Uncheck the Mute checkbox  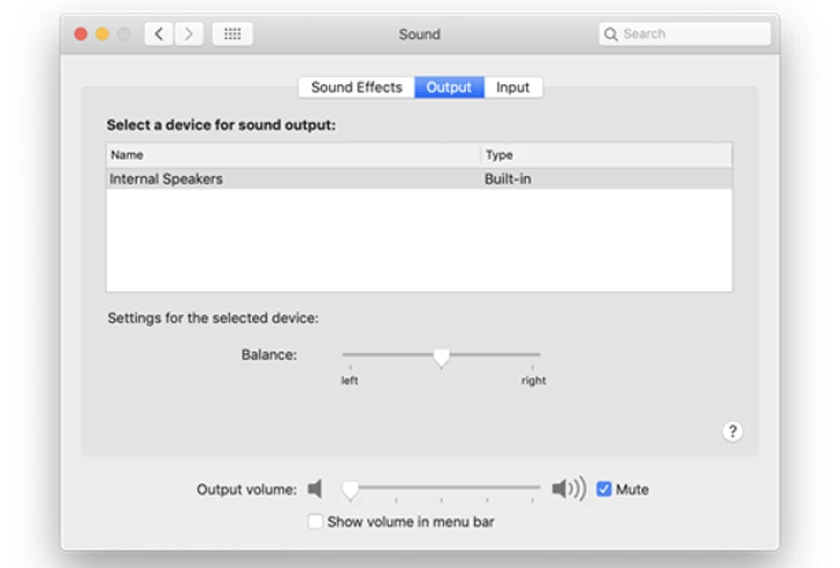click(x=604, y=489)
